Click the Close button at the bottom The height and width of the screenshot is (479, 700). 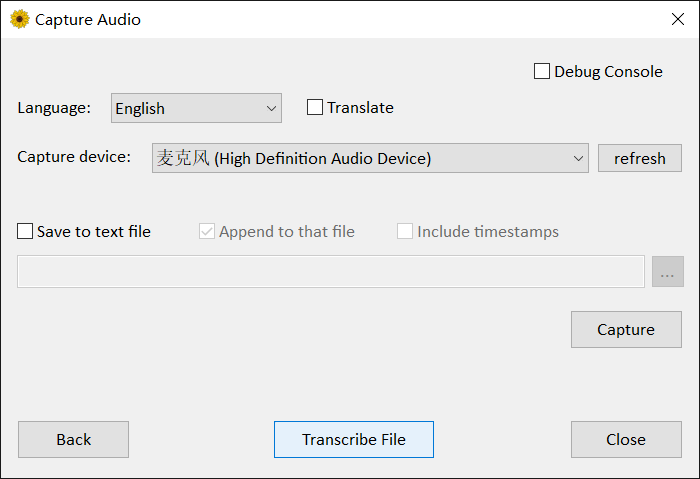coord(626,439)
